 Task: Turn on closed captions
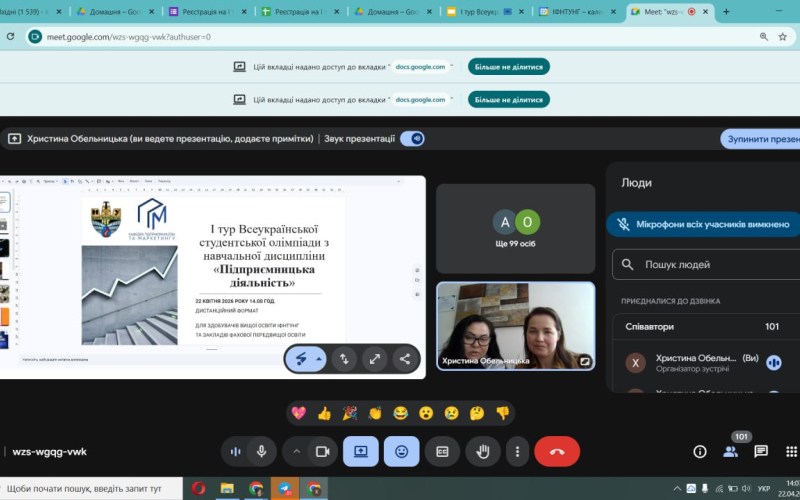[x=442, y=452]
